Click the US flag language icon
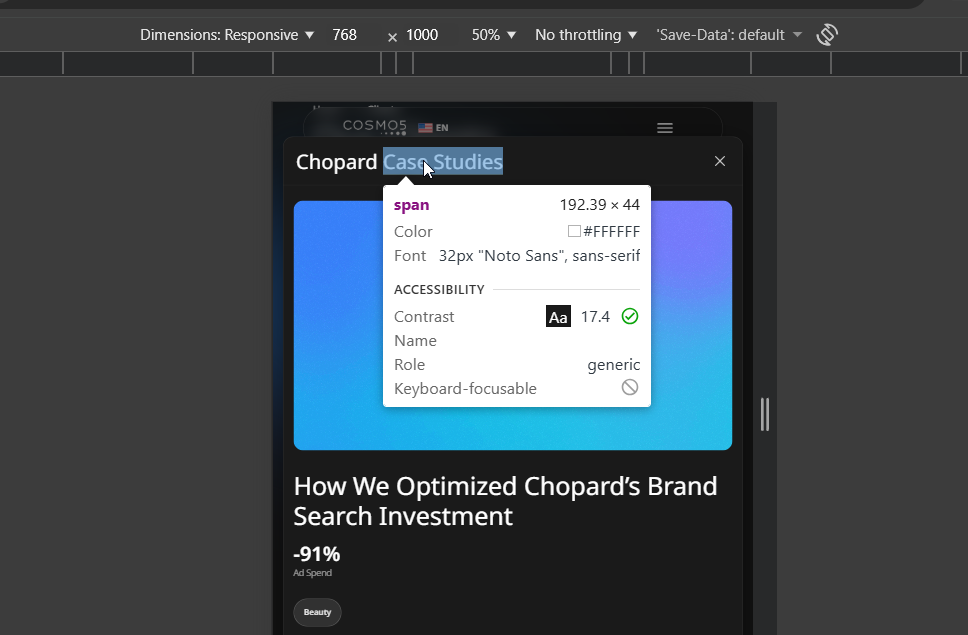Image resolution: width=968 pixels, height=635 pixels. pyautogui.click(x=425, y=128)
